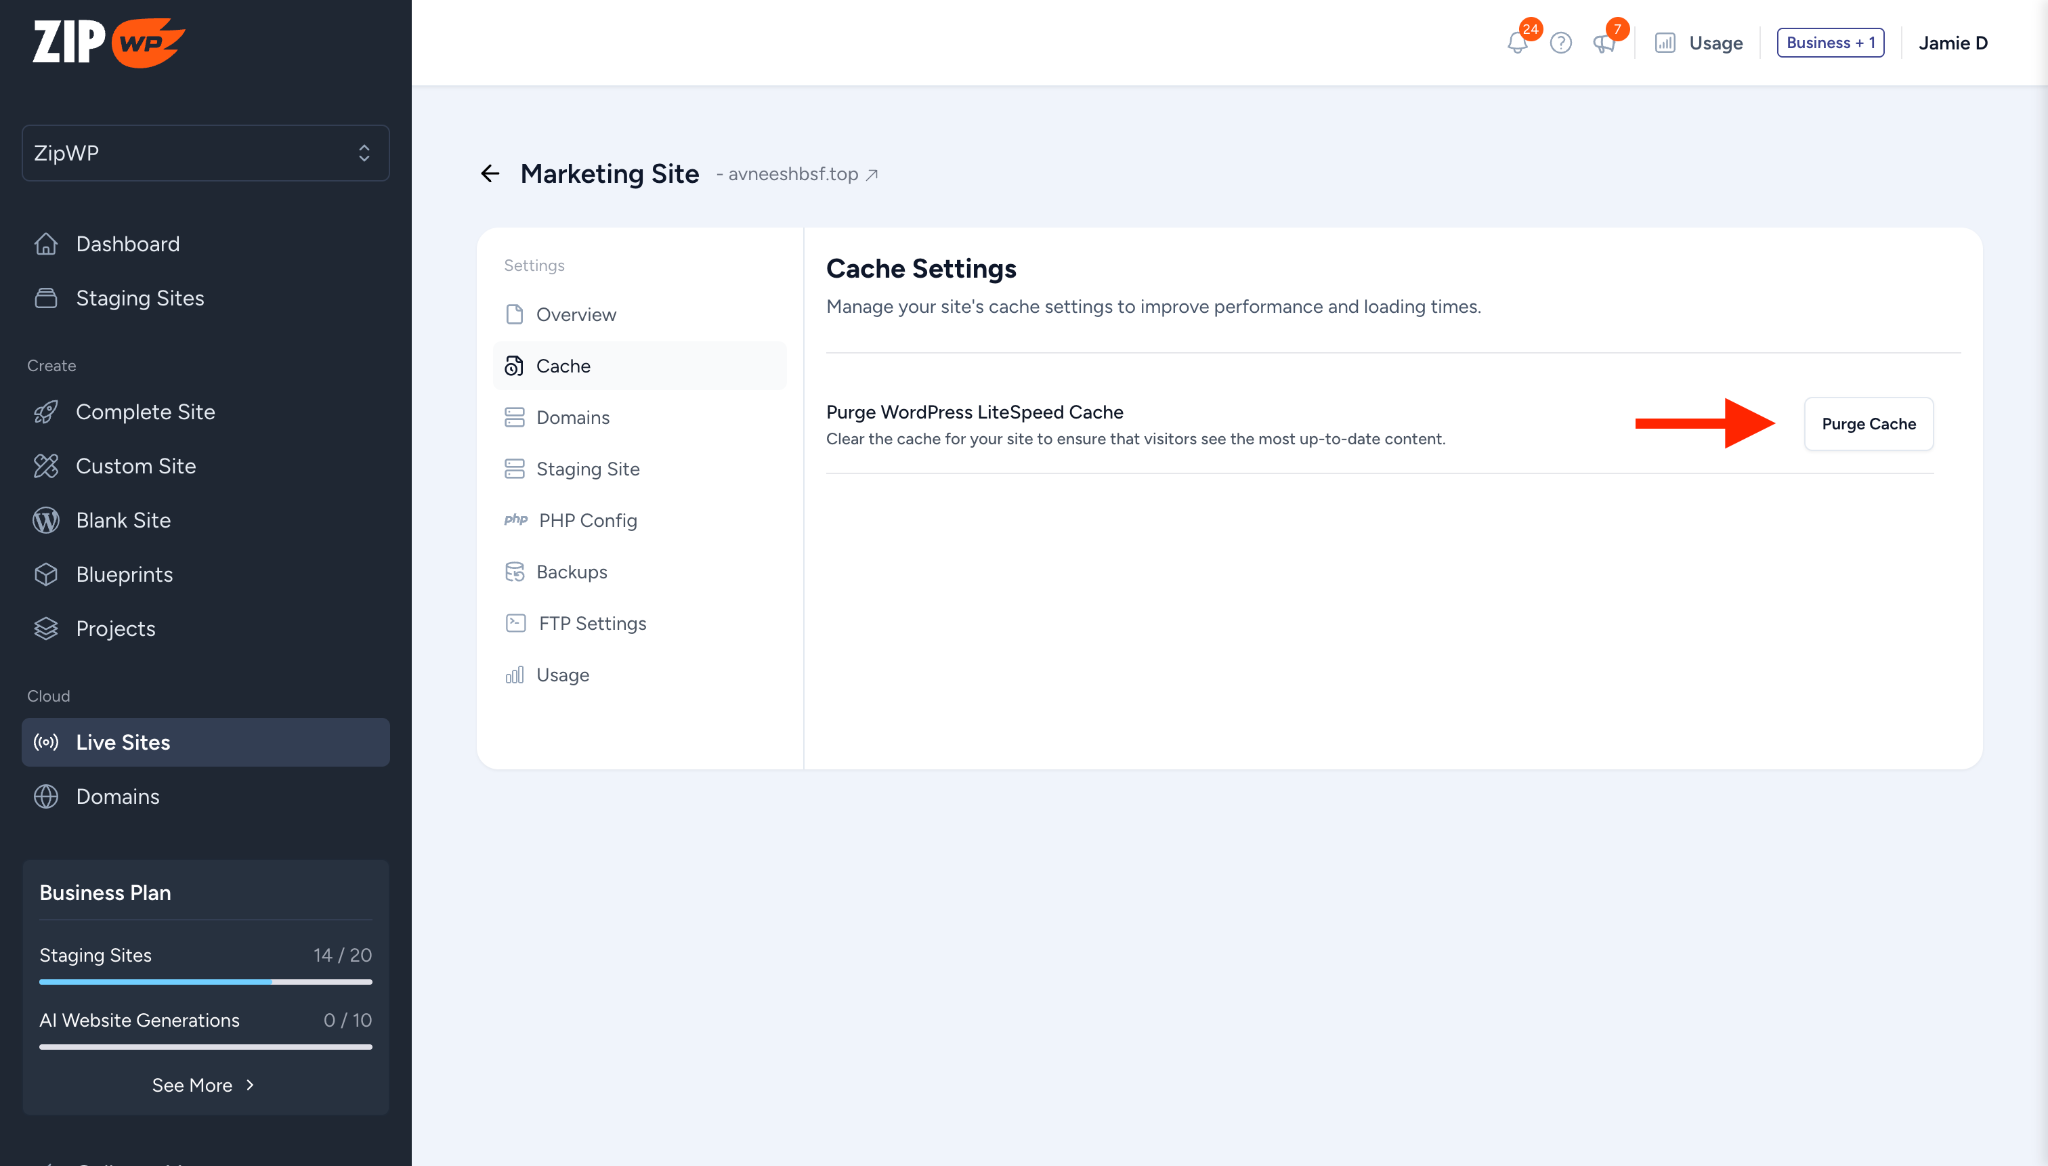The width and height of the screenshot is (2048, 1166).
Task: Click the announcements megaphone icon
Action: 1604,43
